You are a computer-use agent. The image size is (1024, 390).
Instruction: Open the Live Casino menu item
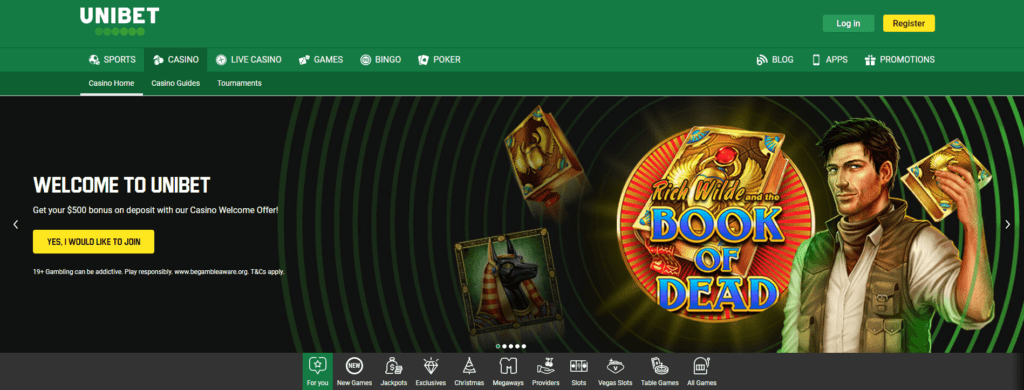(249, 59)
